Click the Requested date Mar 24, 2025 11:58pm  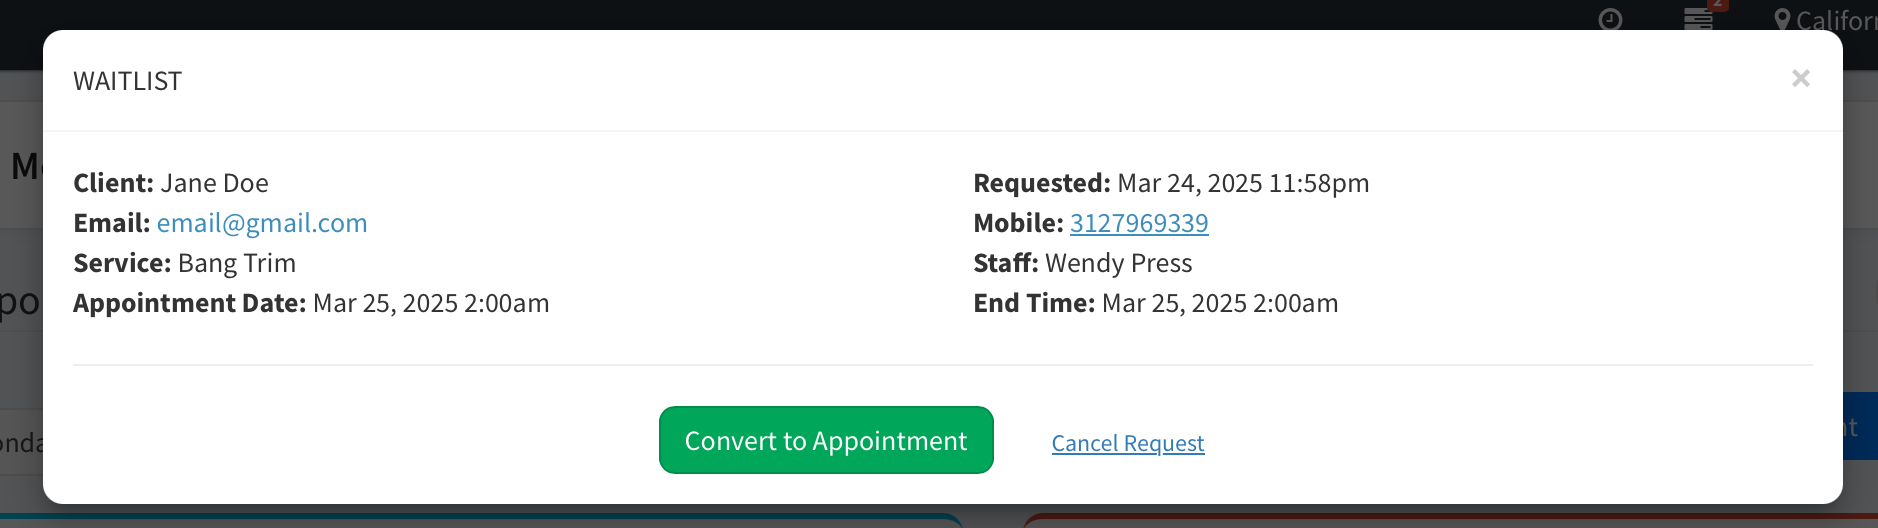point(1243,183)
